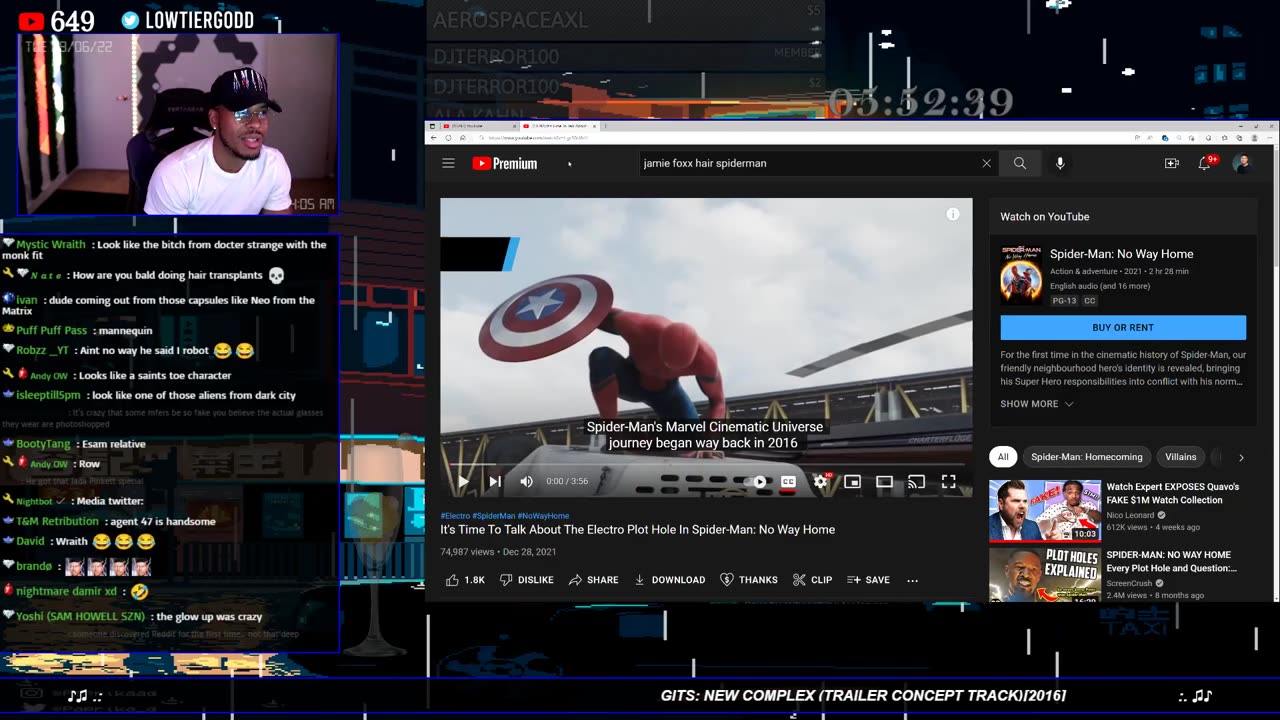The image size is (1280, 720).
Task: Select the 'Villains' filter chip
Action: pos(1180,457)
